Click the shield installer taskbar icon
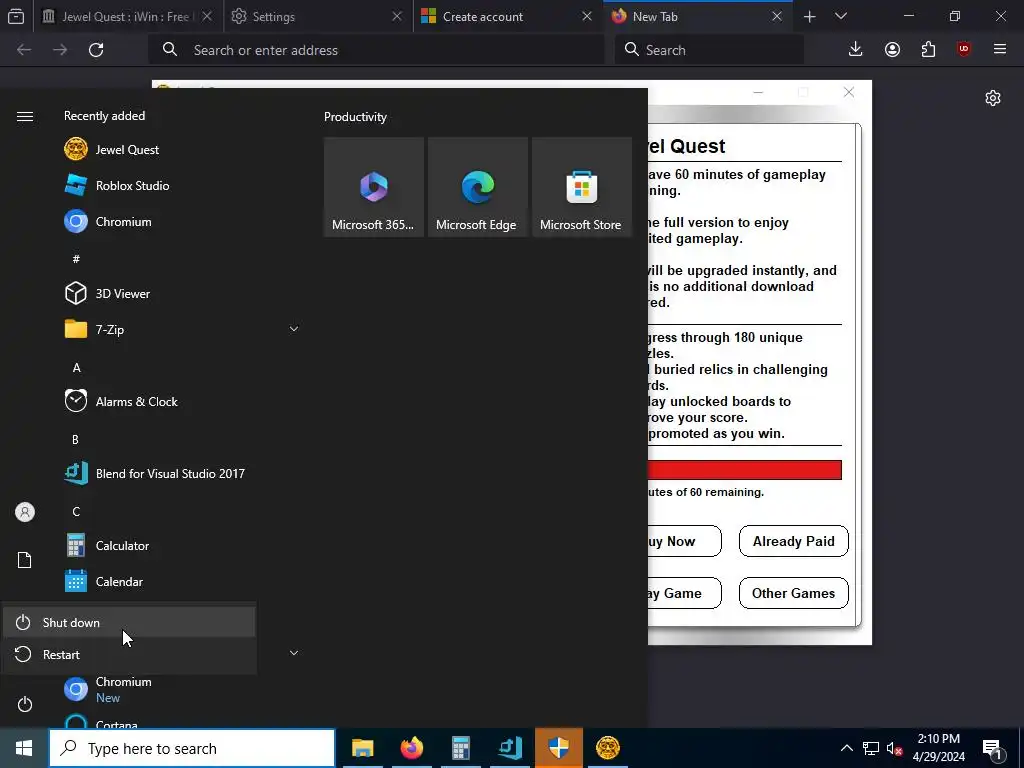 point(558,748)
